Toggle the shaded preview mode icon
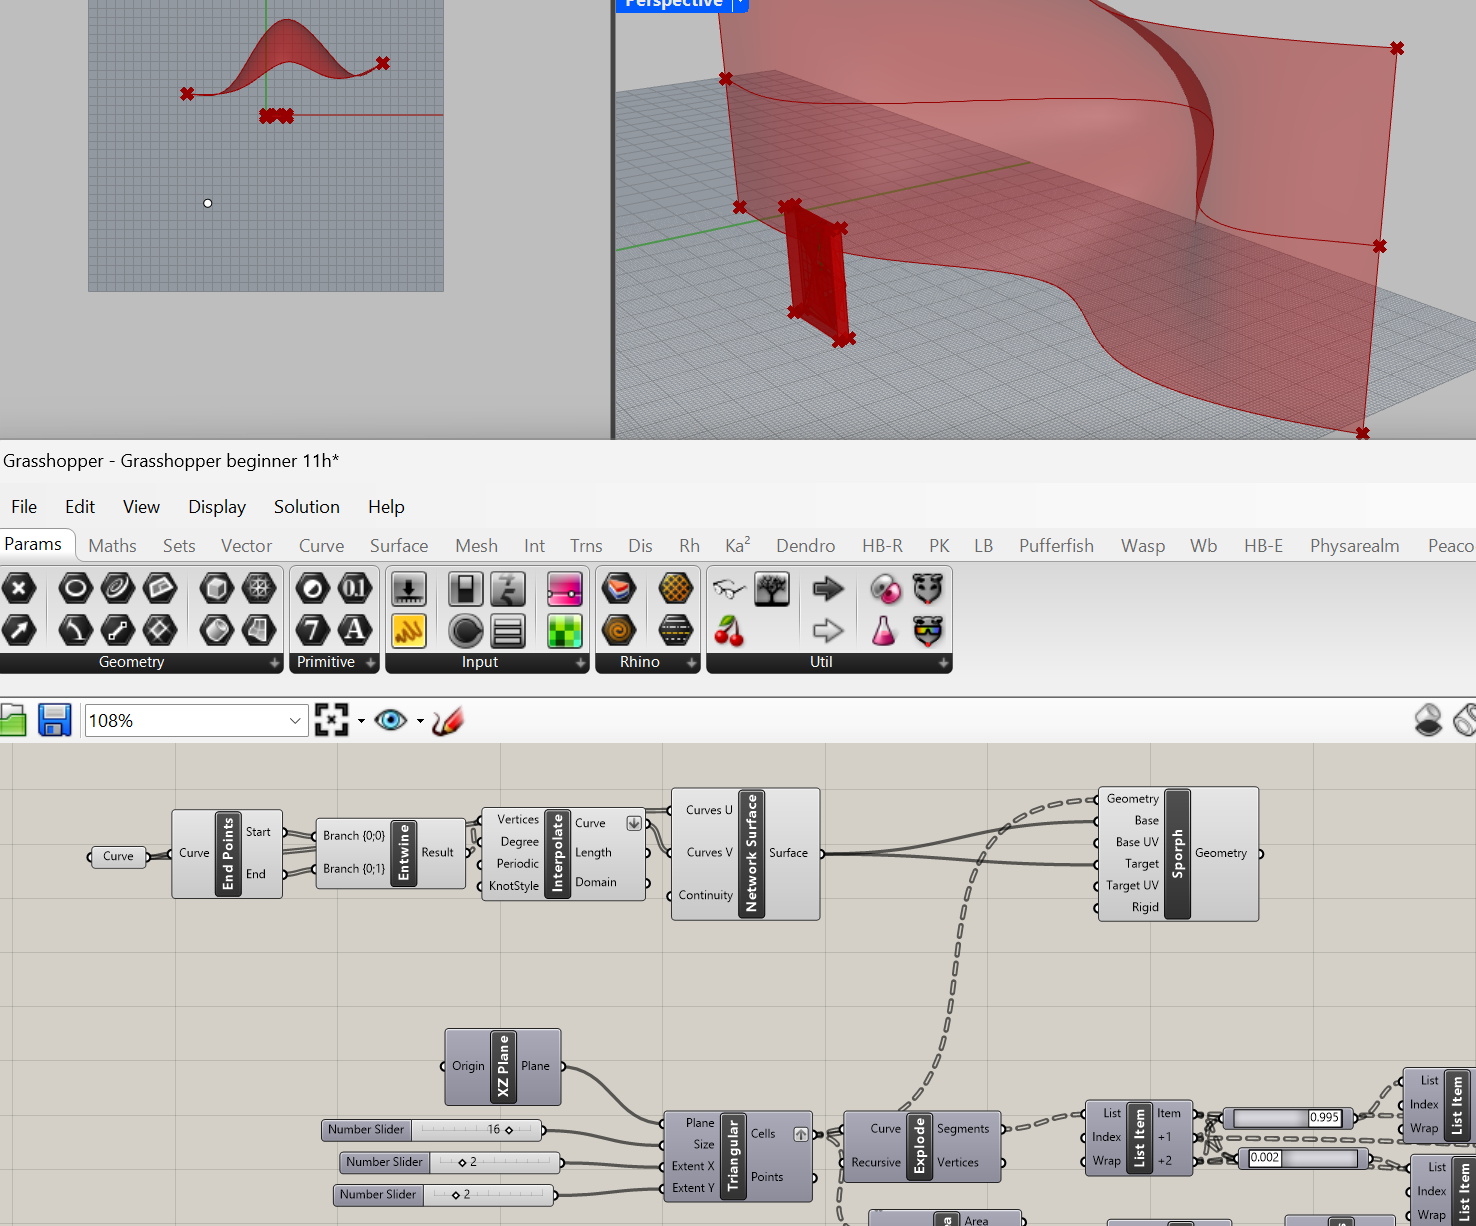This screenshot has height=1226, width=1476. tap(1428, 720)
